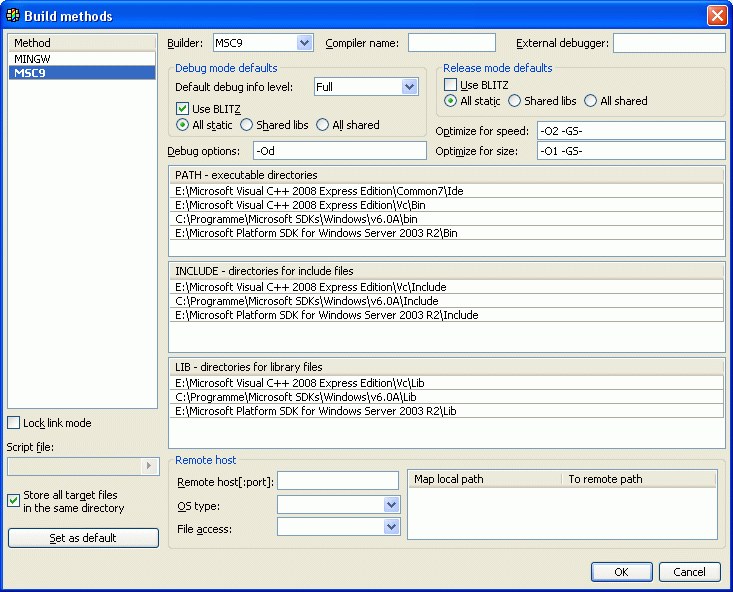Enable Lock link mode checkbox

14,423
